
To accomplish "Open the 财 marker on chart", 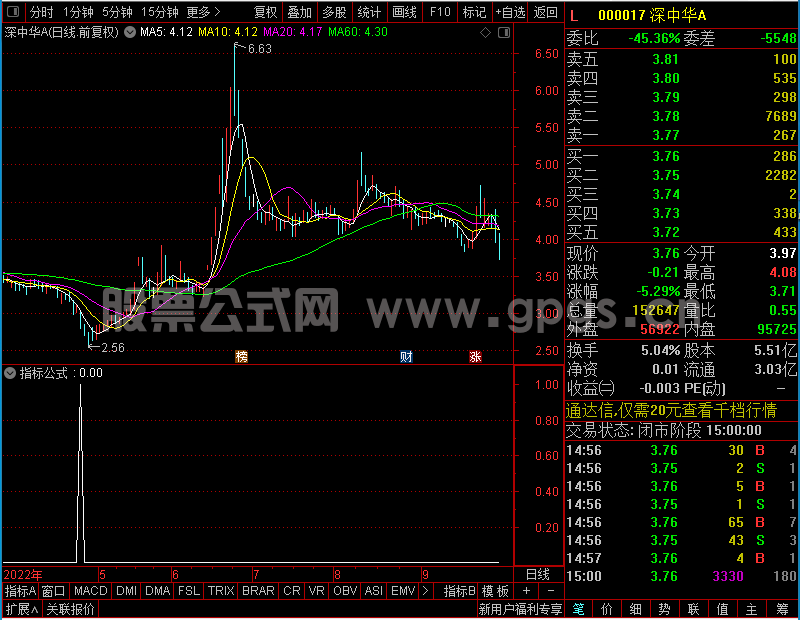I will [406, 356].
